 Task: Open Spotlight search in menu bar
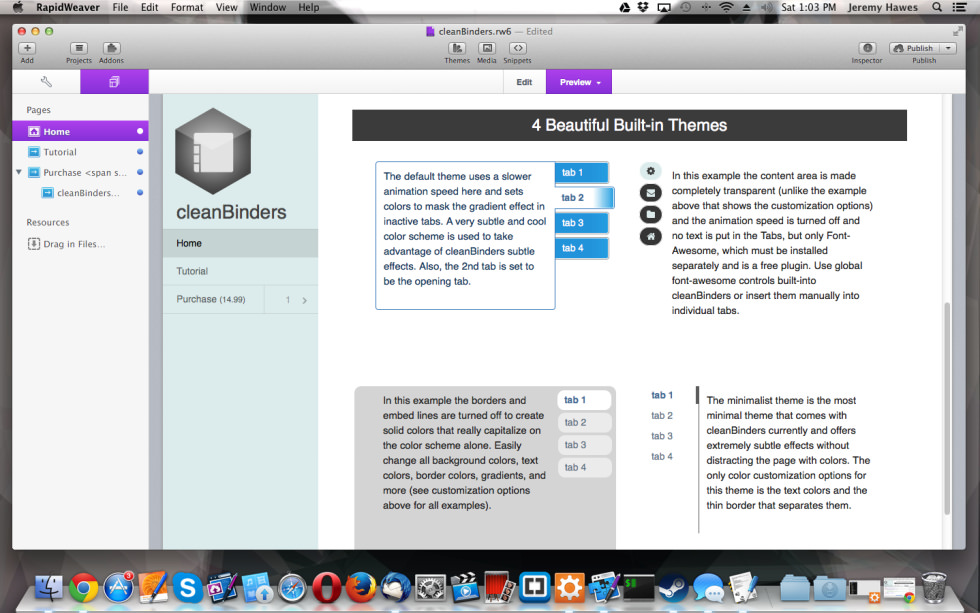coord(937,7)
